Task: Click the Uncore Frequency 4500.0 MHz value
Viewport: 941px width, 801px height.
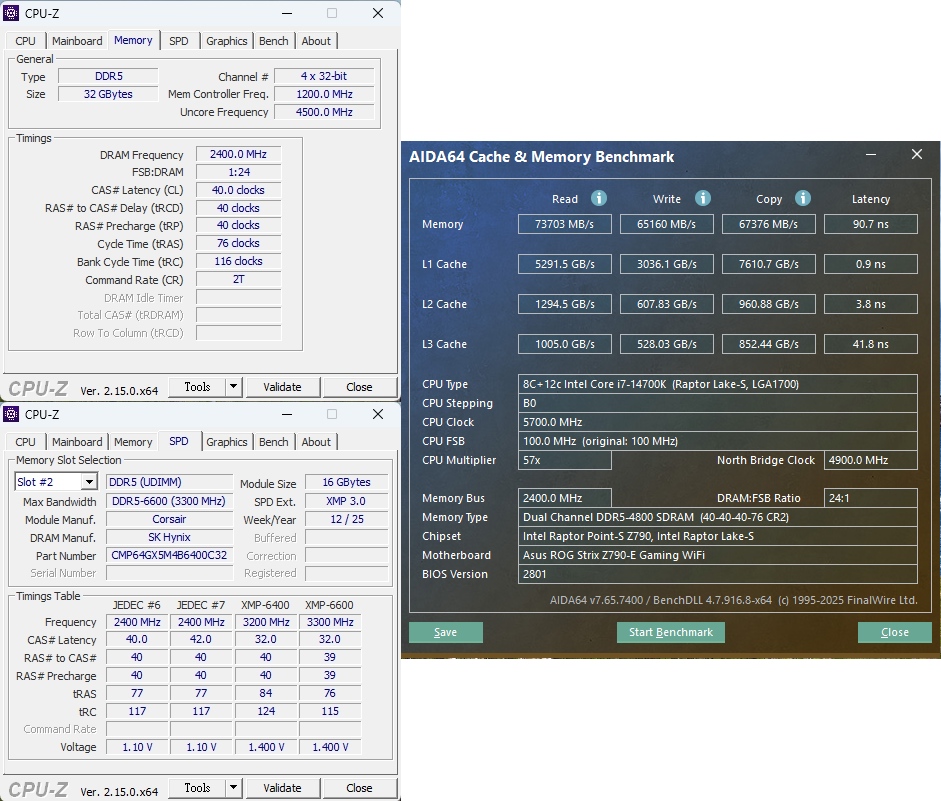Action: (324, 112)
